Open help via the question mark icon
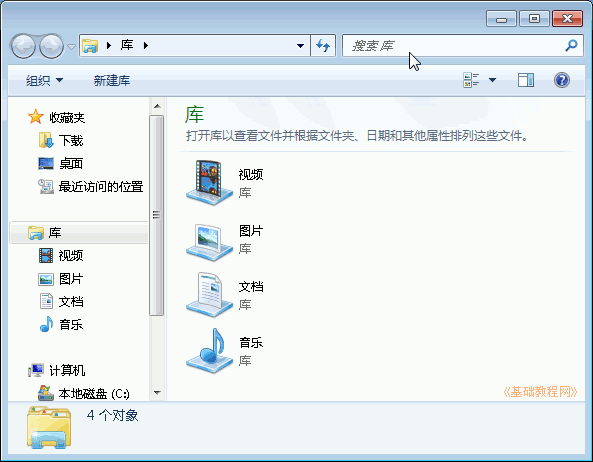This screenshot has height=462, width=593. (562, 80)
